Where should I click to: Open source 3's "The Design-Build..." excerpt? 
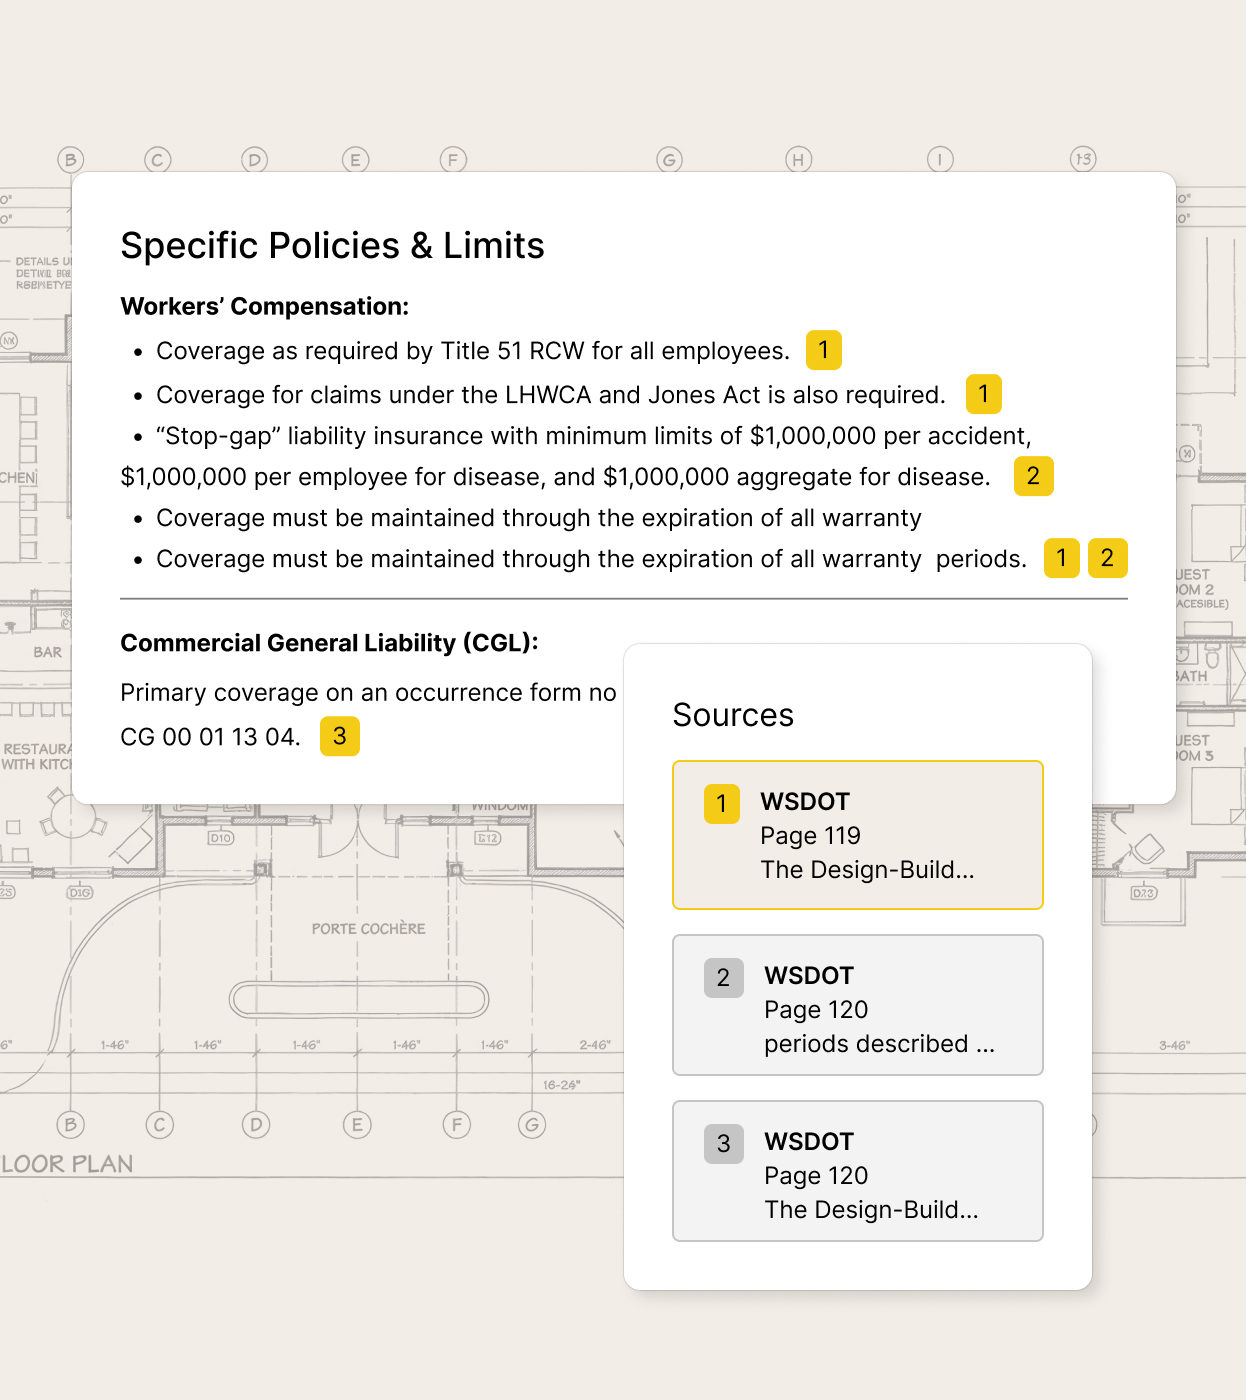click(870, 1209)
